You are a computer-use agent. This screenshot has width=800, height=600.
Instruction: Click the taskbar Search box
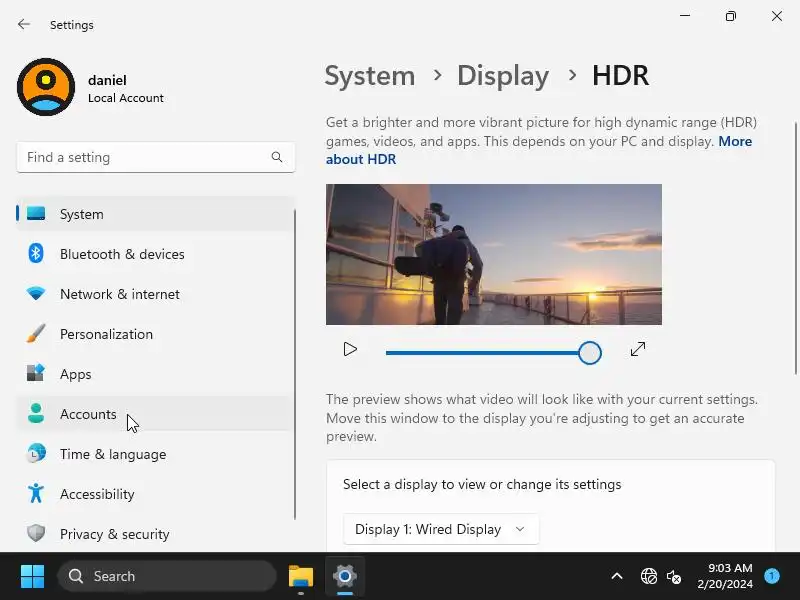[x=167, y=576]
